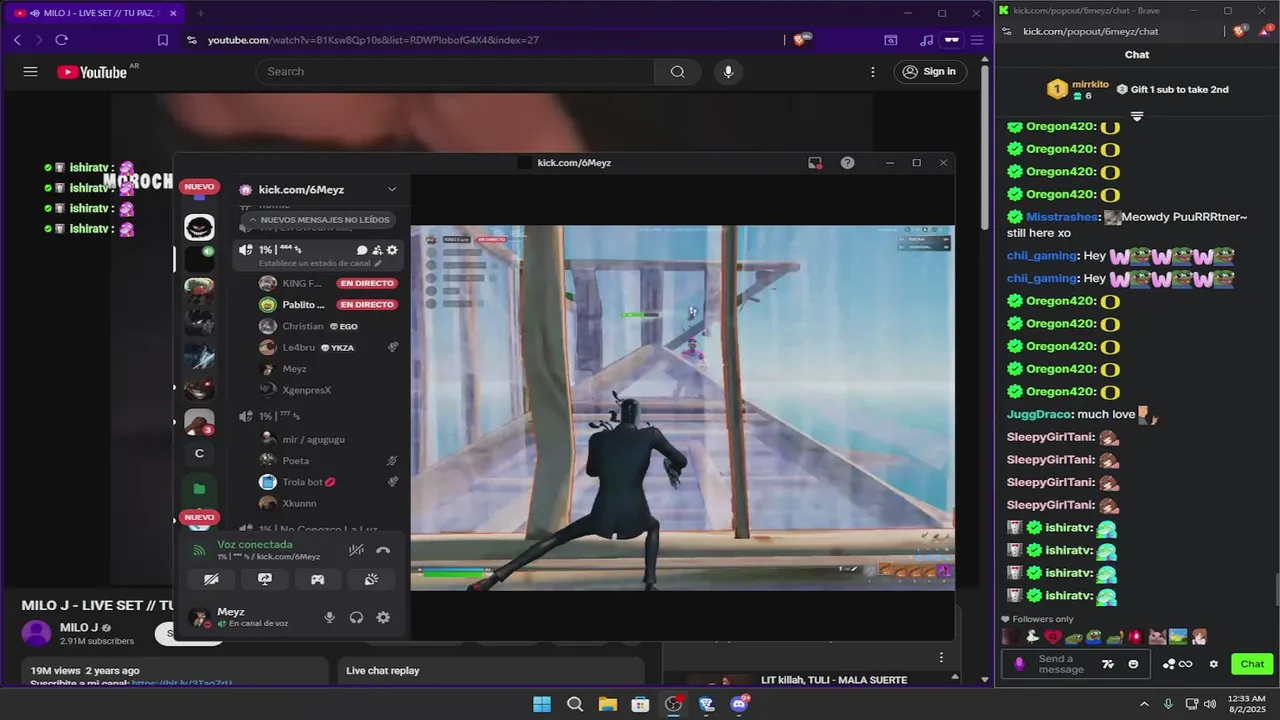Viewport: 1280px width, 720px height.
Task: Select Pablito user in voice channel
Action: (328, 305)
